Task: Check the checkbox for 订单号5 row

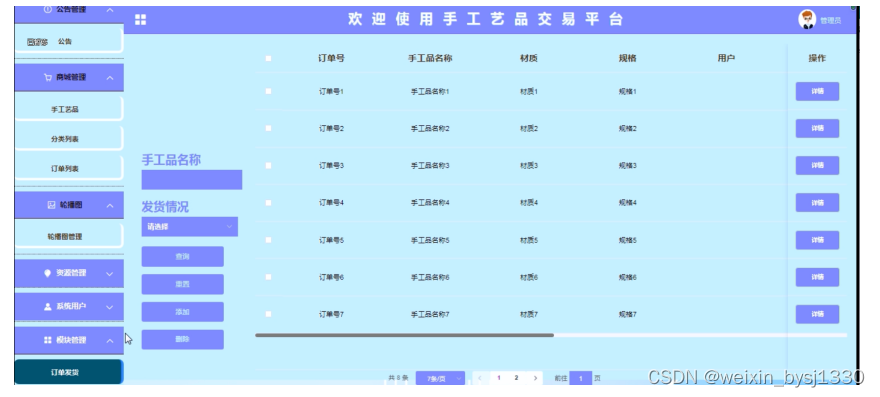Action: pos(268,240)
